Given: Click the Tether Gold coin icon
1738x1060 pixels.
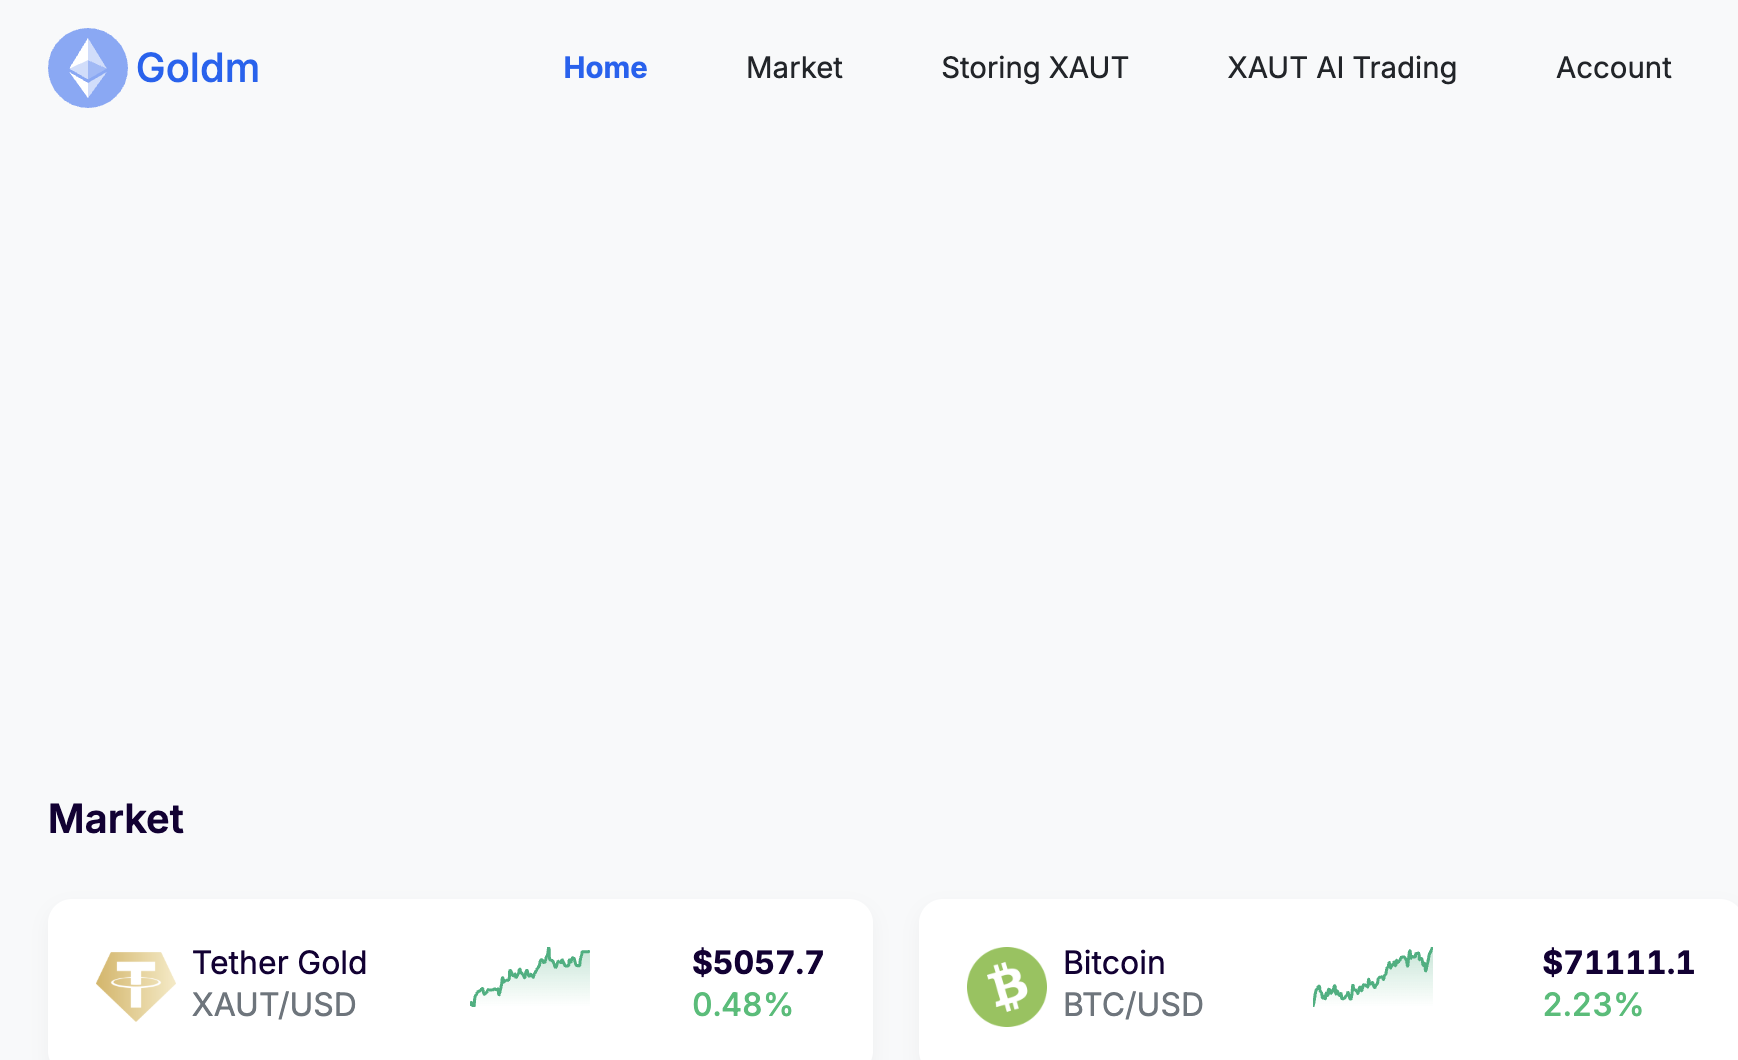Looking at the screenshot, I should tap(135, 985).
